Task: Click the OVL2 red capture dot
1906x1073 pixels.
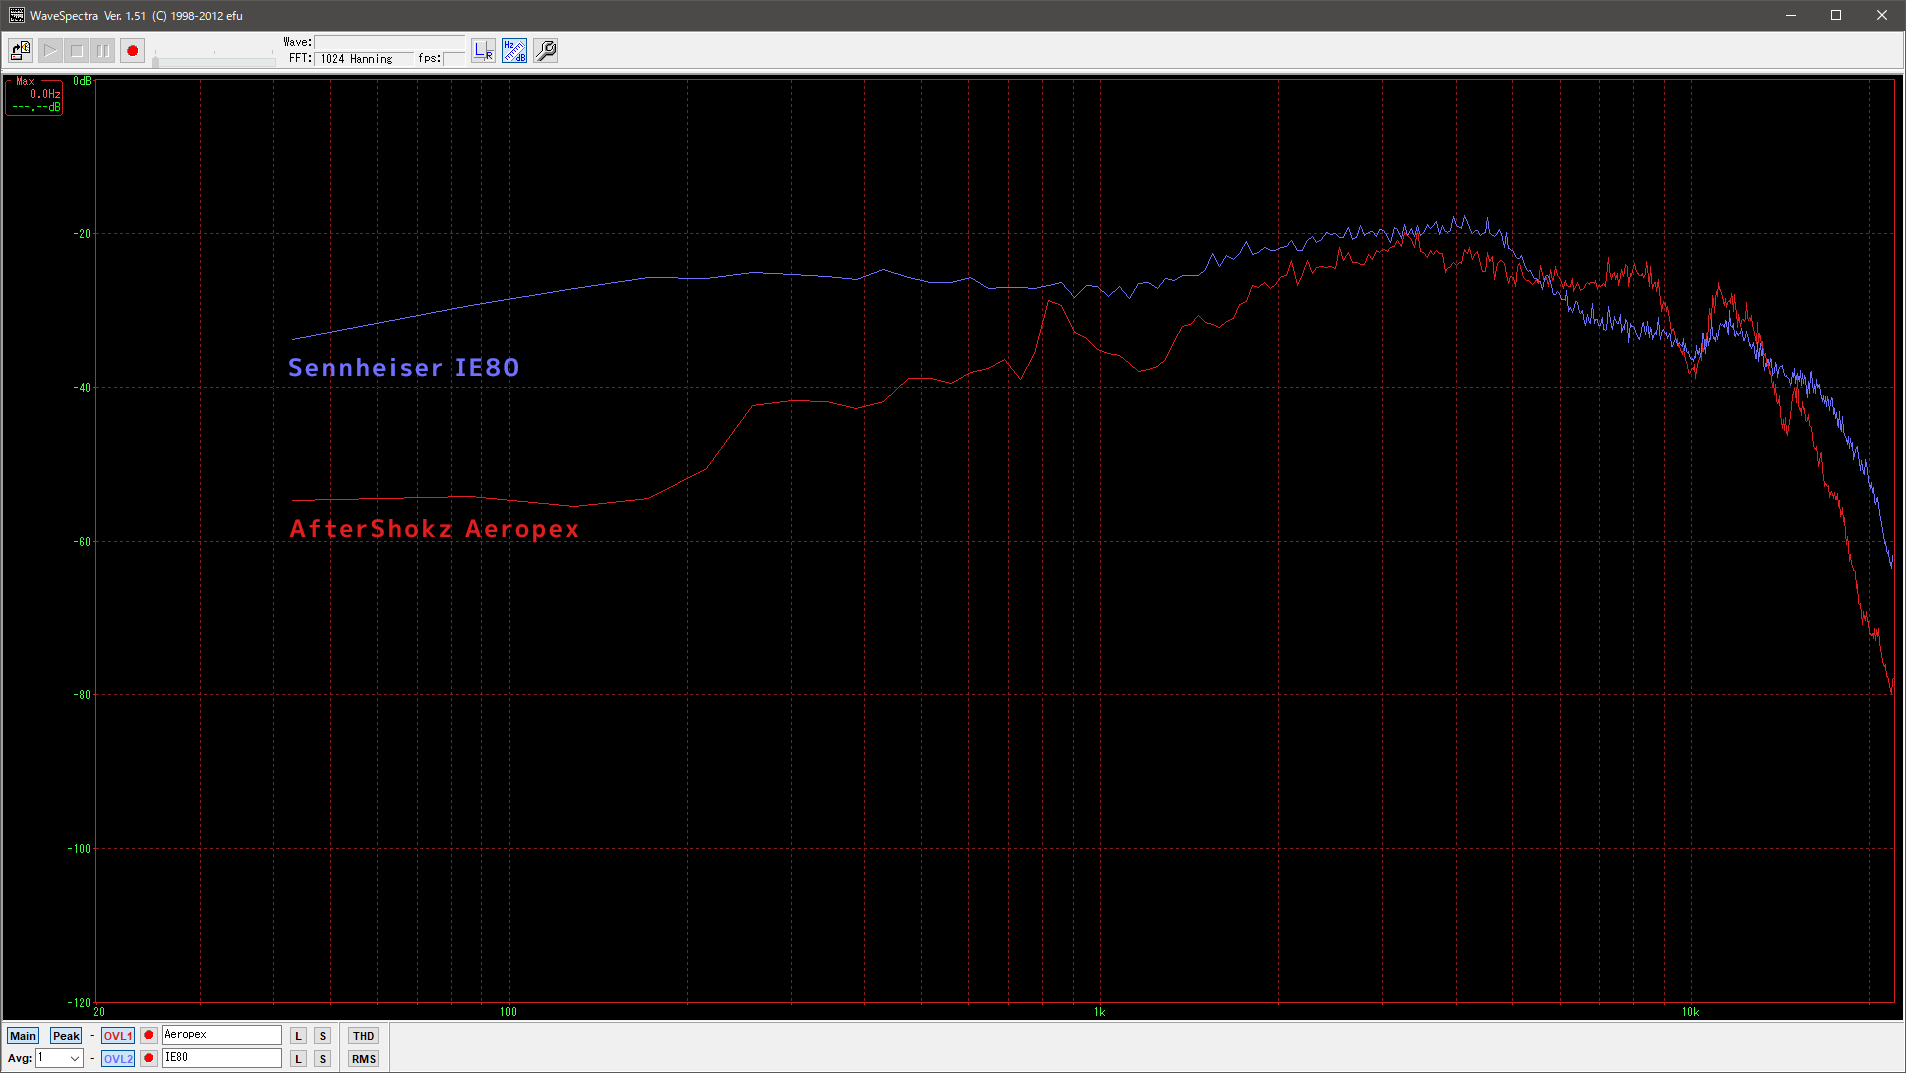Action: [x=149, y=1058]
